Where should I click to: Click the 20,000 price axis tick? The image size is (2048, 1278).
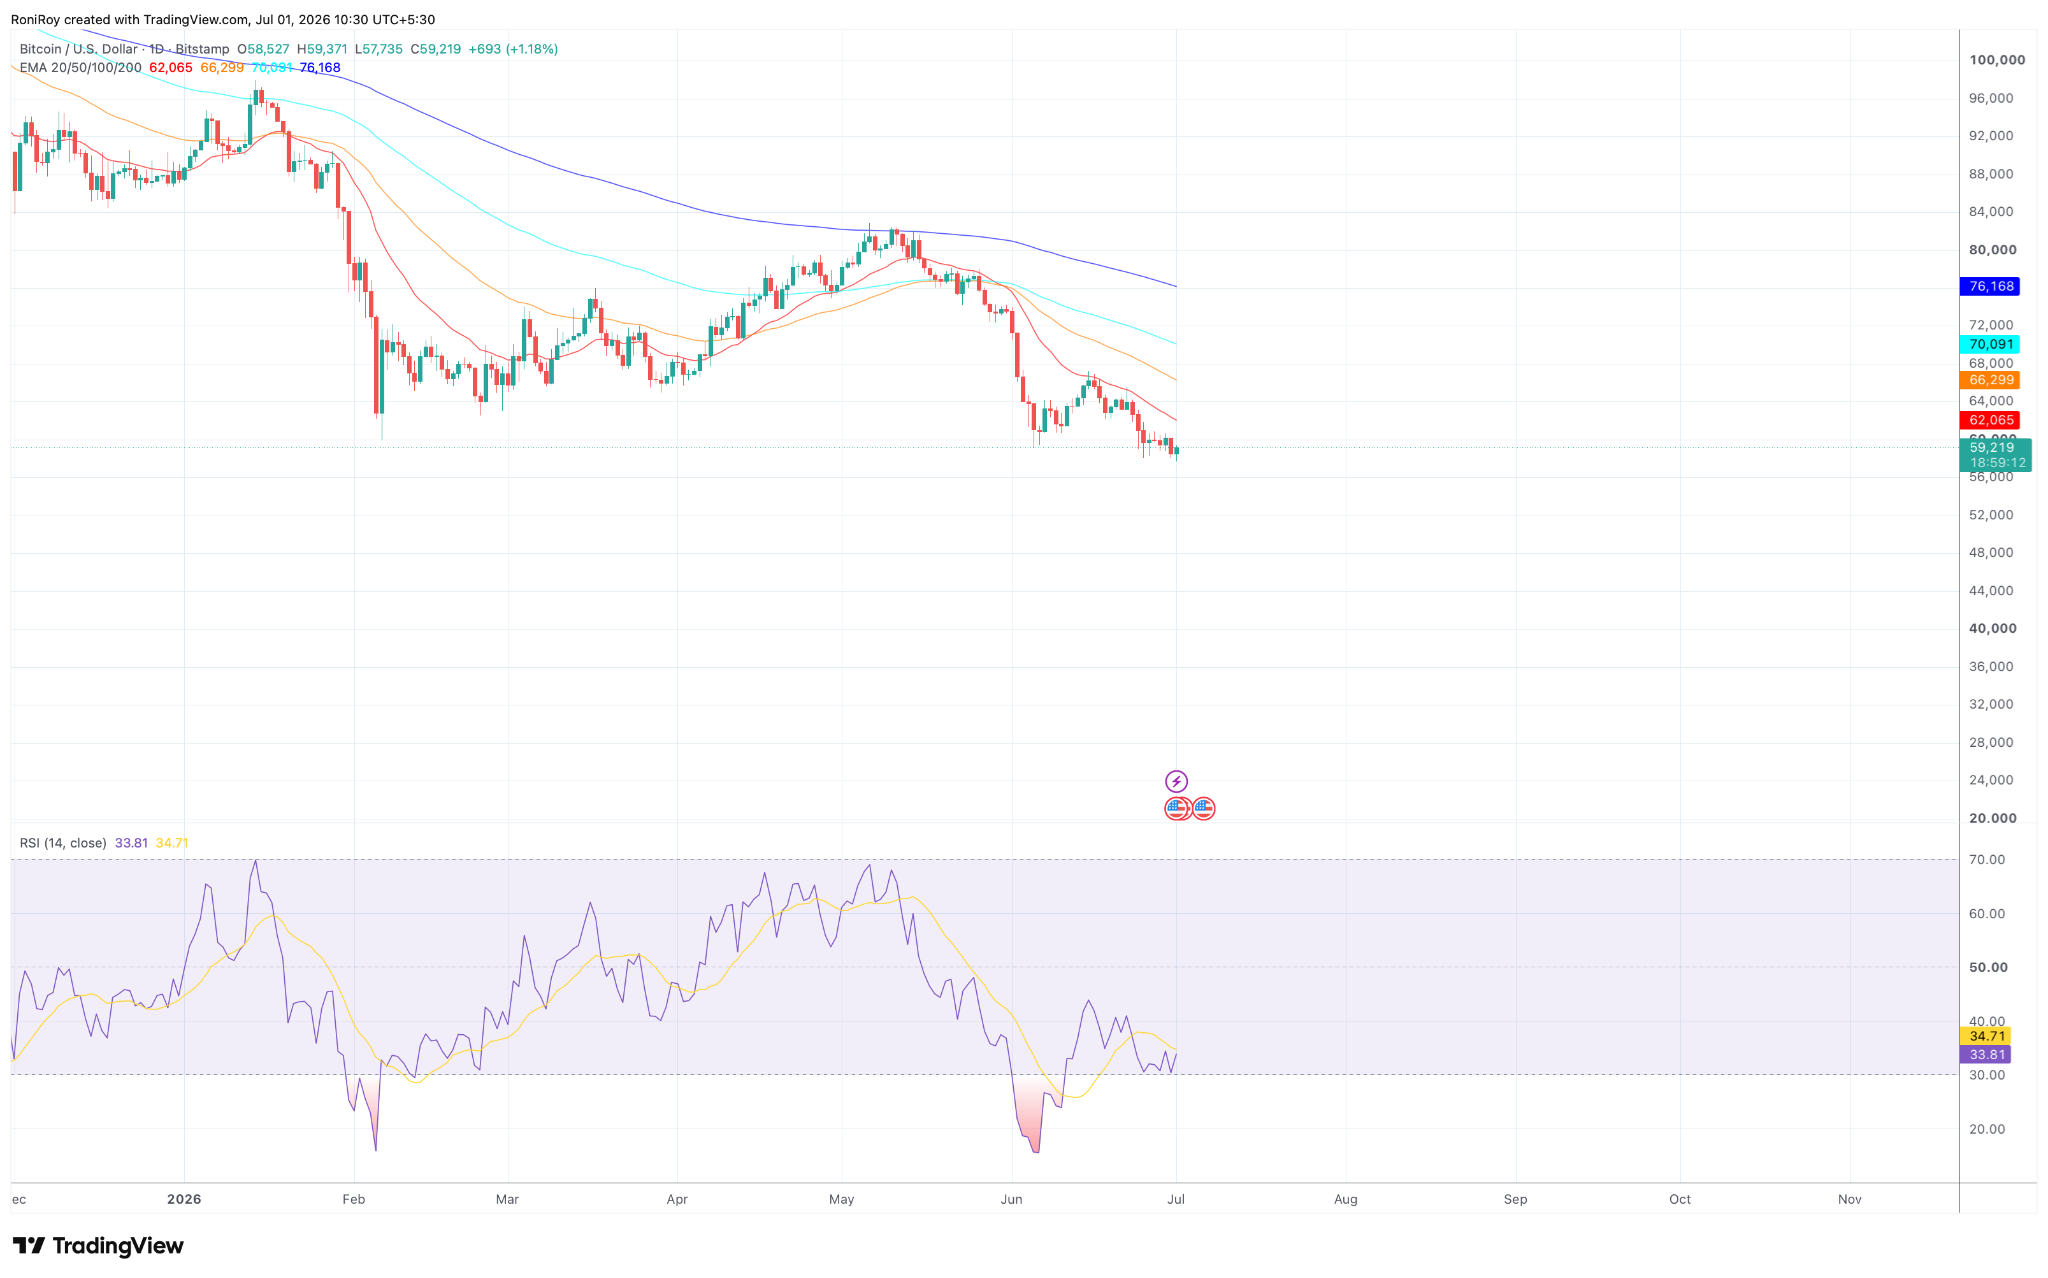click(x=1993, y=818)
